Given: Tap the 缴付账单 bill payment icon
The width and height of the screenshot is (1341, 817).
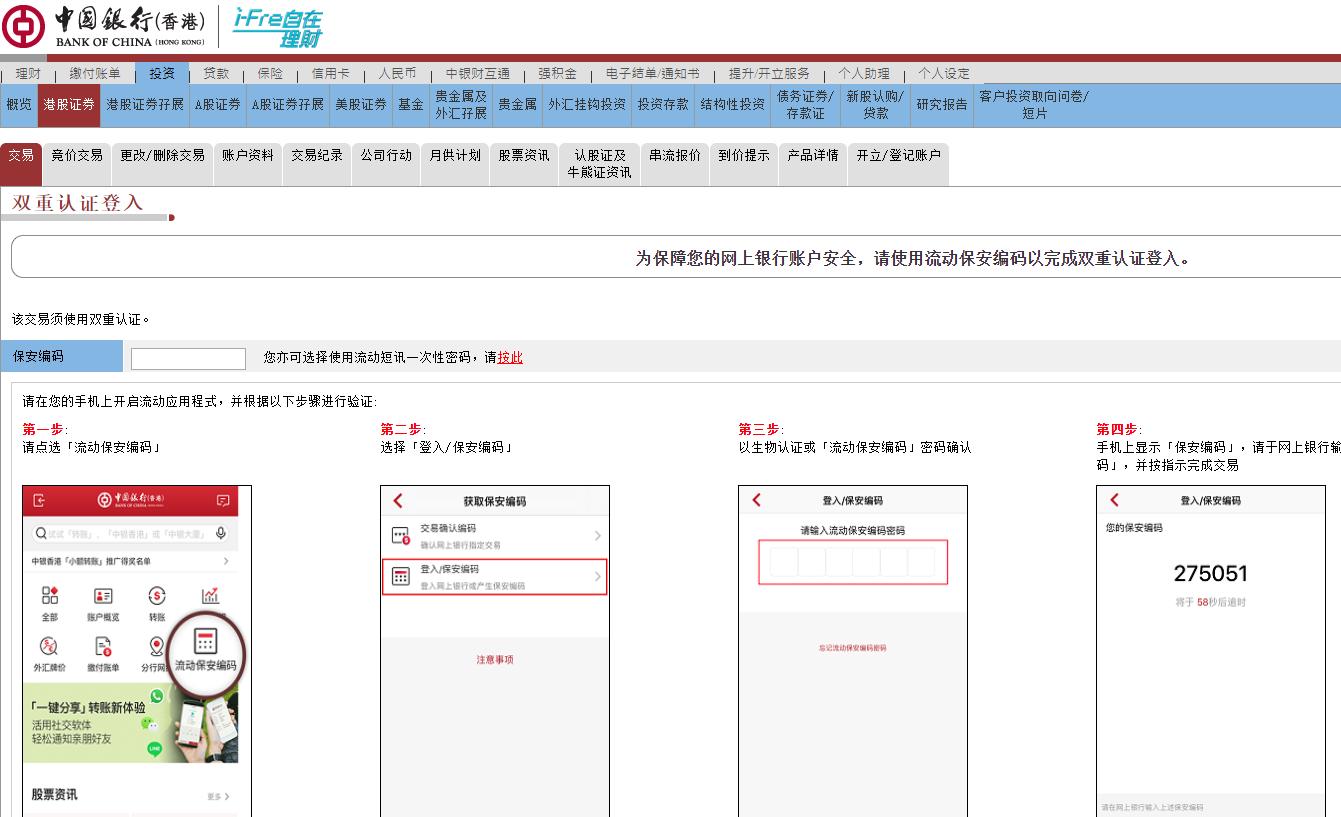Looking at the screenshot, I should (104, 645).
